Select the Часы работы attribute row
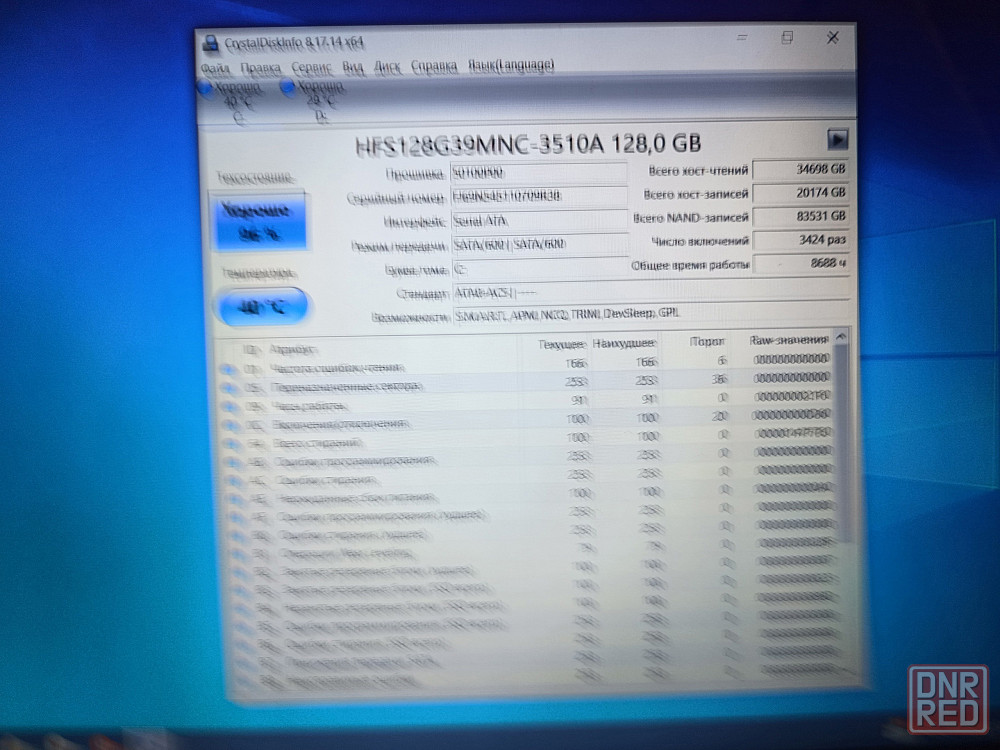The image size is (1000, 750). click(527, 401)
